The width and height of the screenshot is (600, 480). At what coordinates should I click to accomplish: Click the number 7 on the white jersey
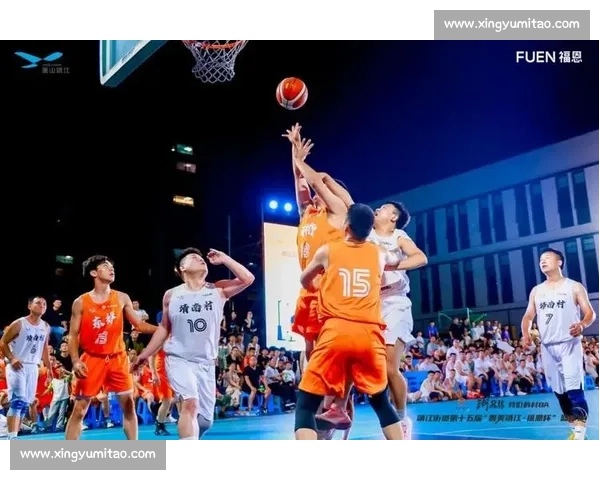tap(549, 318)
